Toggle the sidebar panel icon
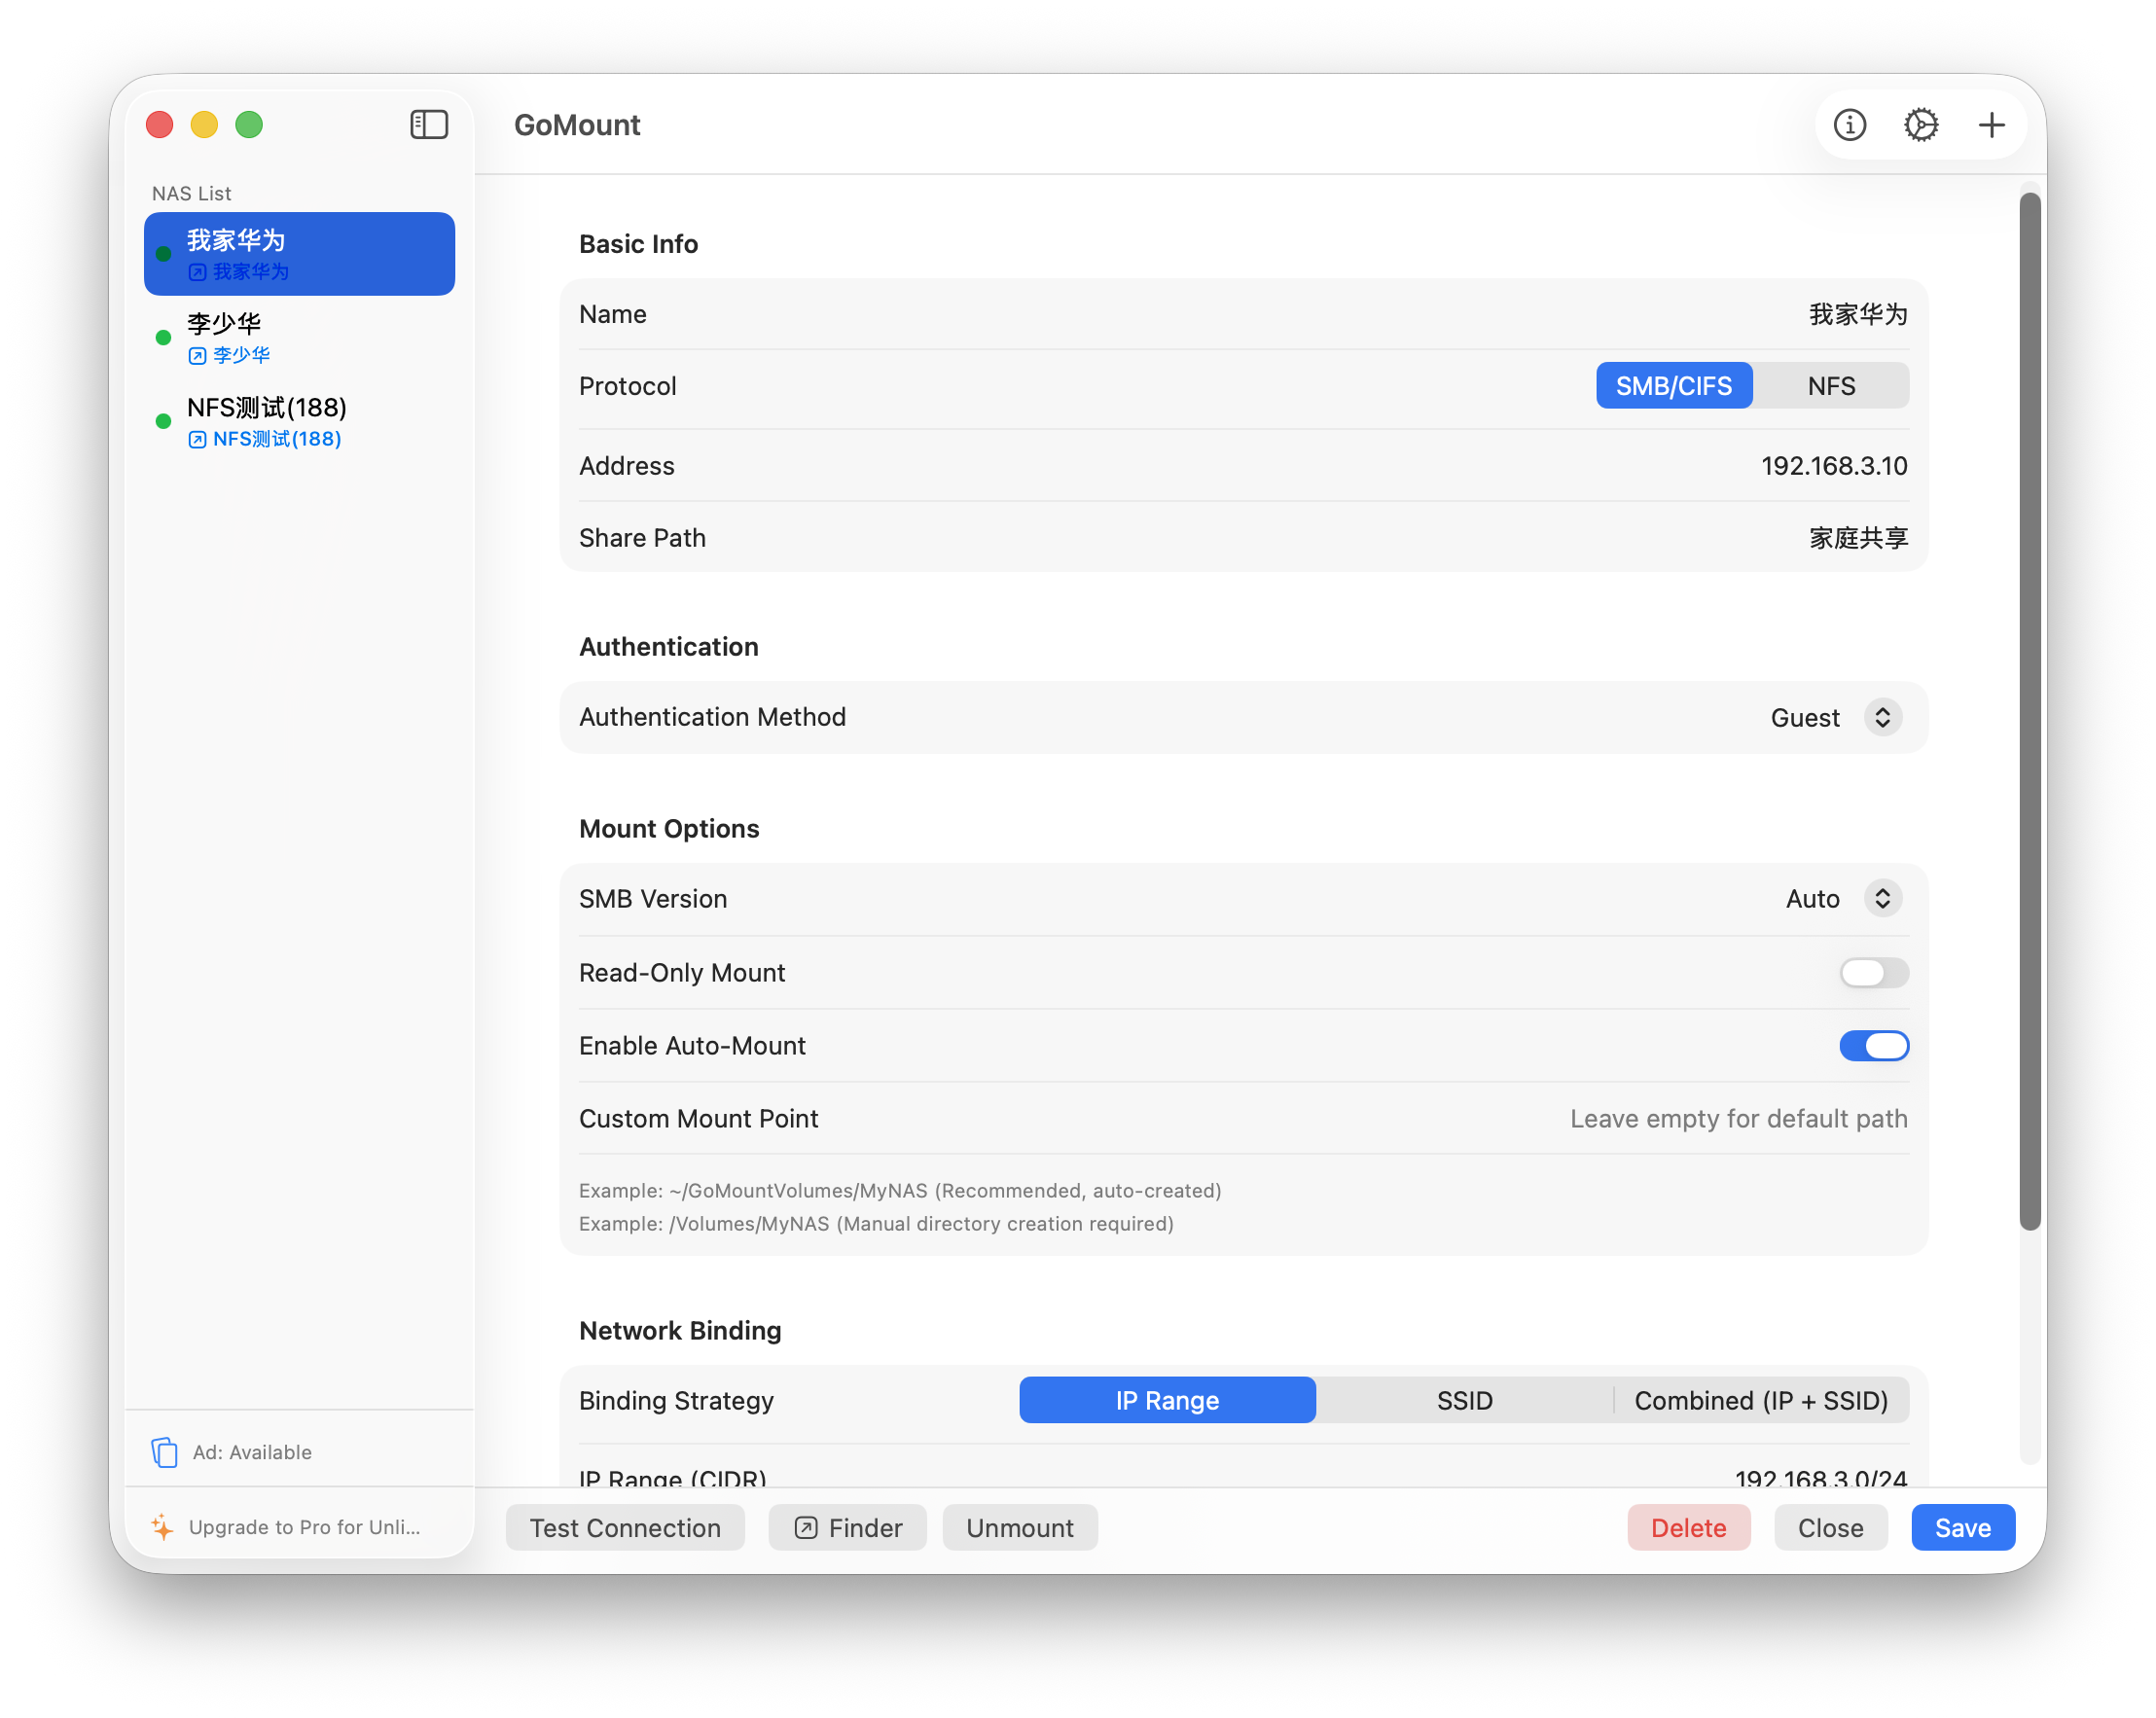This screenshot has width=2156, height=1718. [429, 125]
